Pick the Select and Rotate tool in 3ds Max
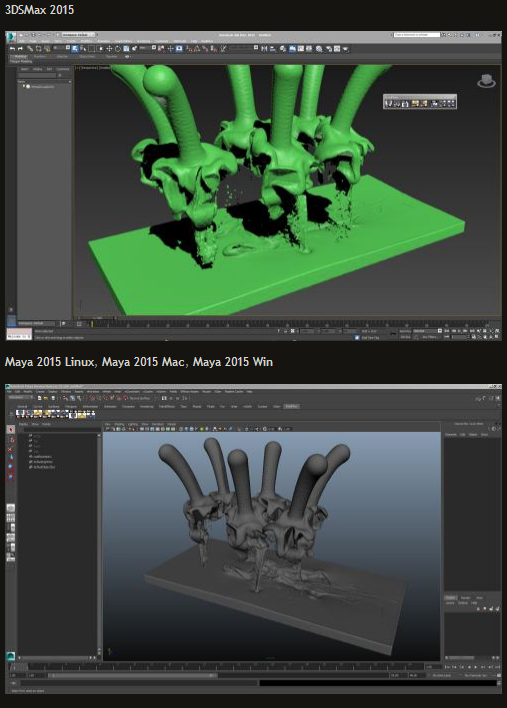The height and width of the screenshot is (708, 507). pos(117,48)
